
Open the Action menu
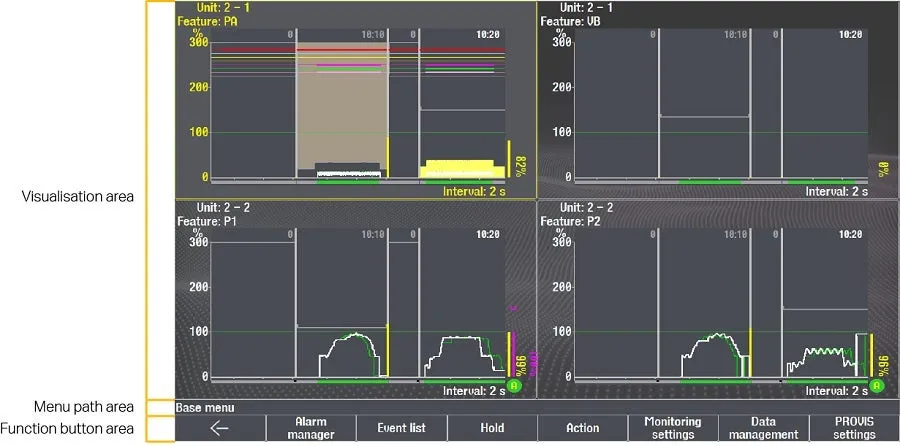click(x=582, y=428)
